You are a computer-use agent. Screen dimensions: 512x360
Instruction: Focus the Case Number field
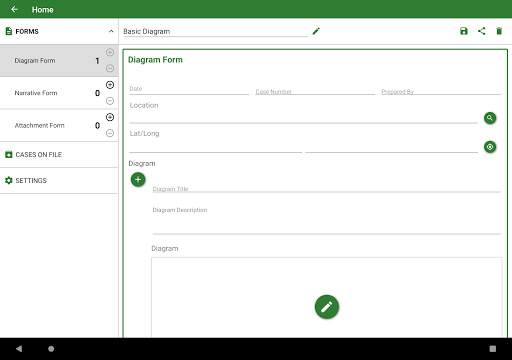[315, 91]
